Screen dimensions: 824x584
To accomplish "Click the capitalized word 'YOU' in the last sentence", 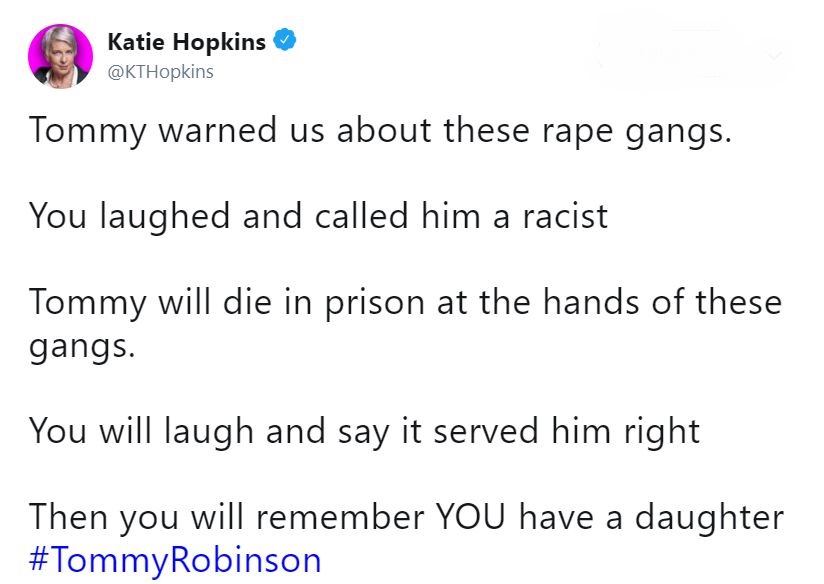I will pos(470,517).
